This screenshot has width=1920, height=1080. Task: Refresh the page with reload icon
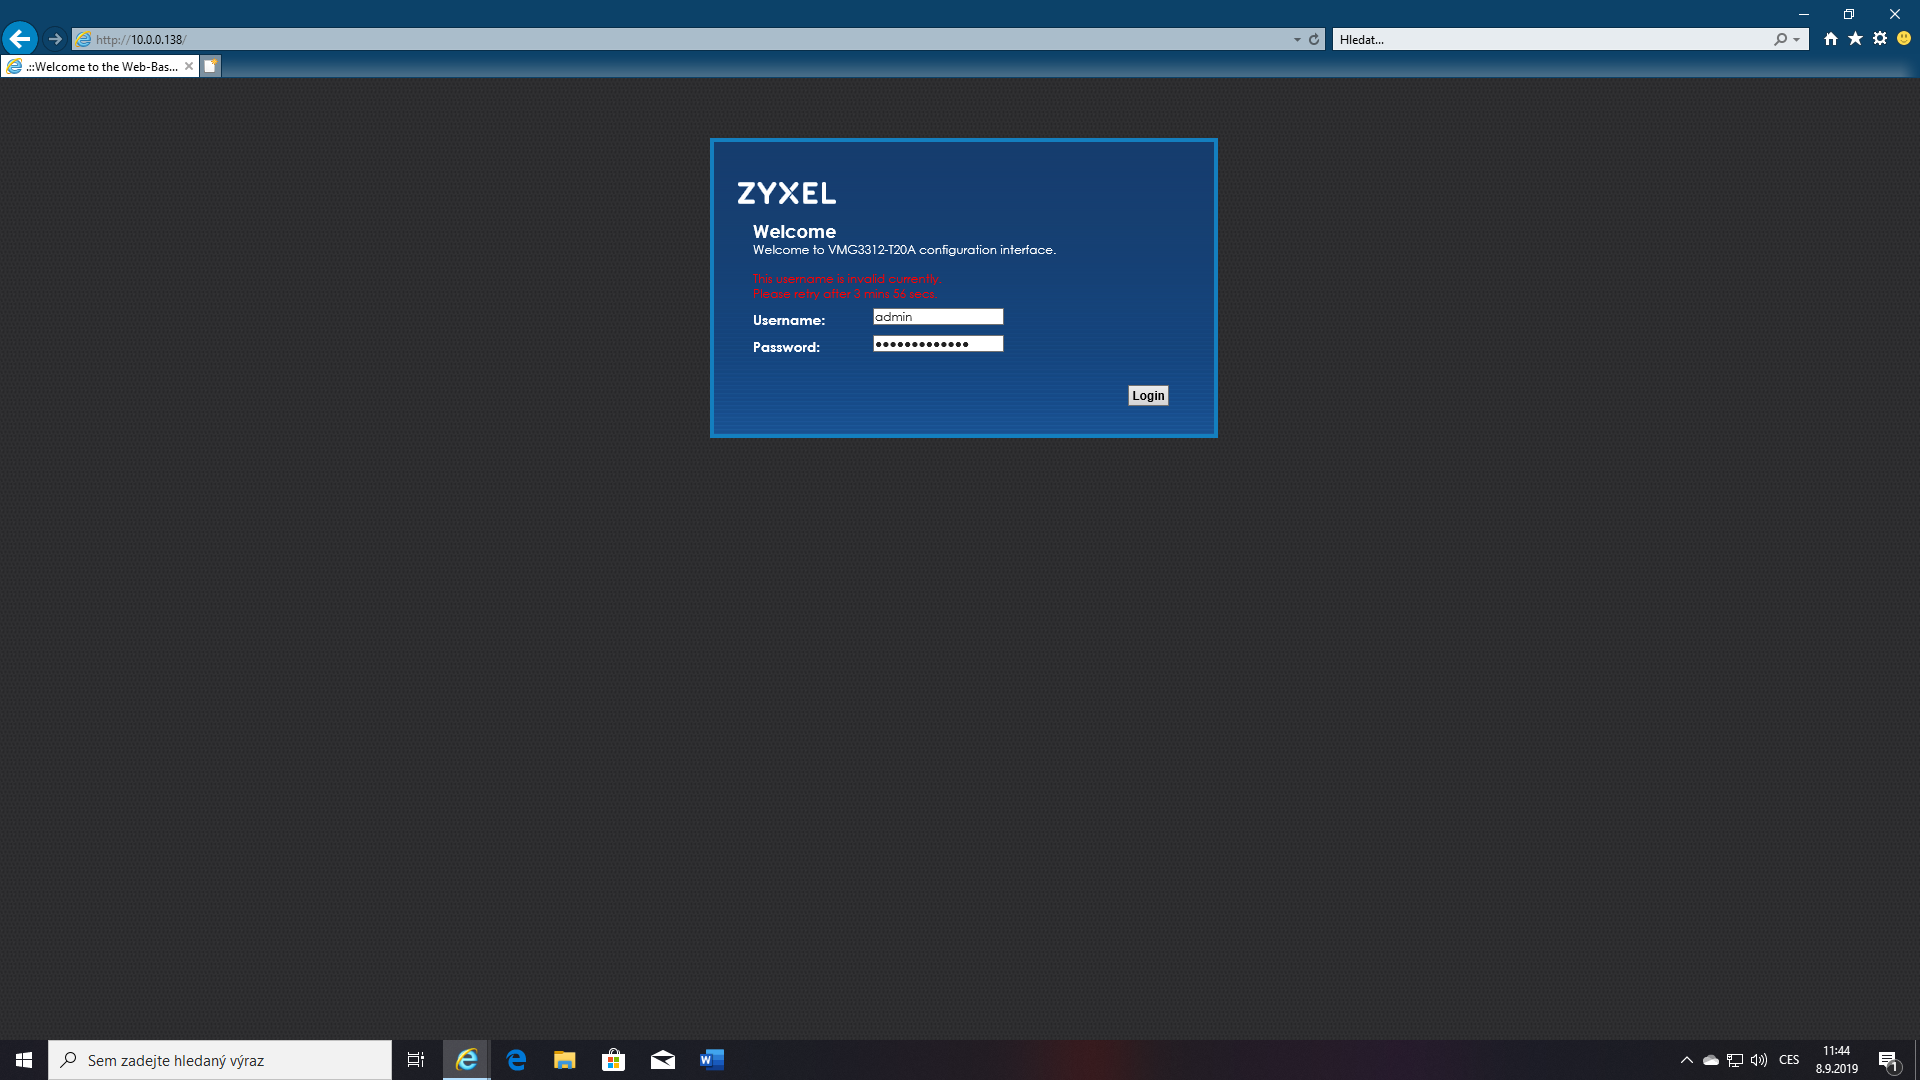point(1314,39)
